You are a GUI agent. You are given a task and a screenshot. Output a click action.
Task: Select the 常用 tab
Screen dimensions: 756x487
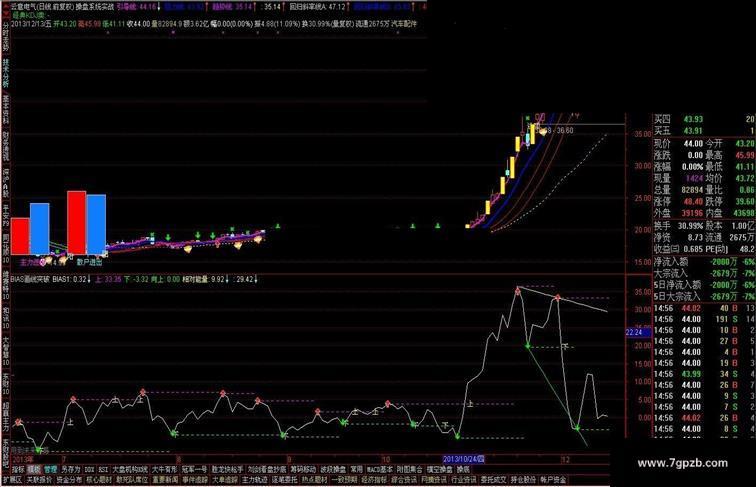[357, 469]
